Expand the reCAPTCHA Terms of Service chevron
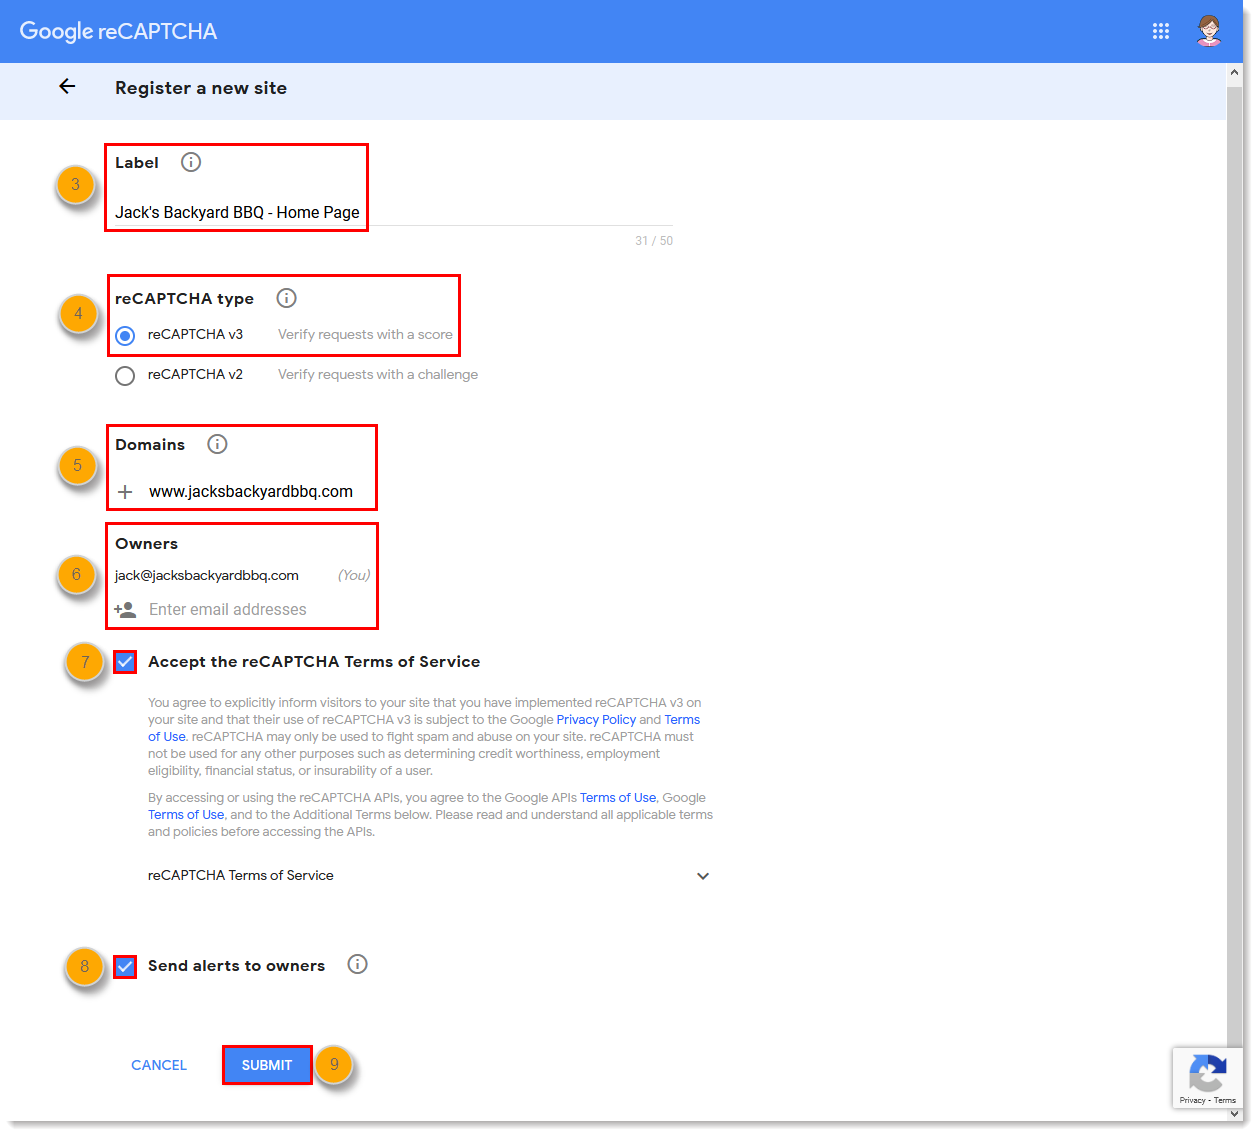 tap(703, 876)
